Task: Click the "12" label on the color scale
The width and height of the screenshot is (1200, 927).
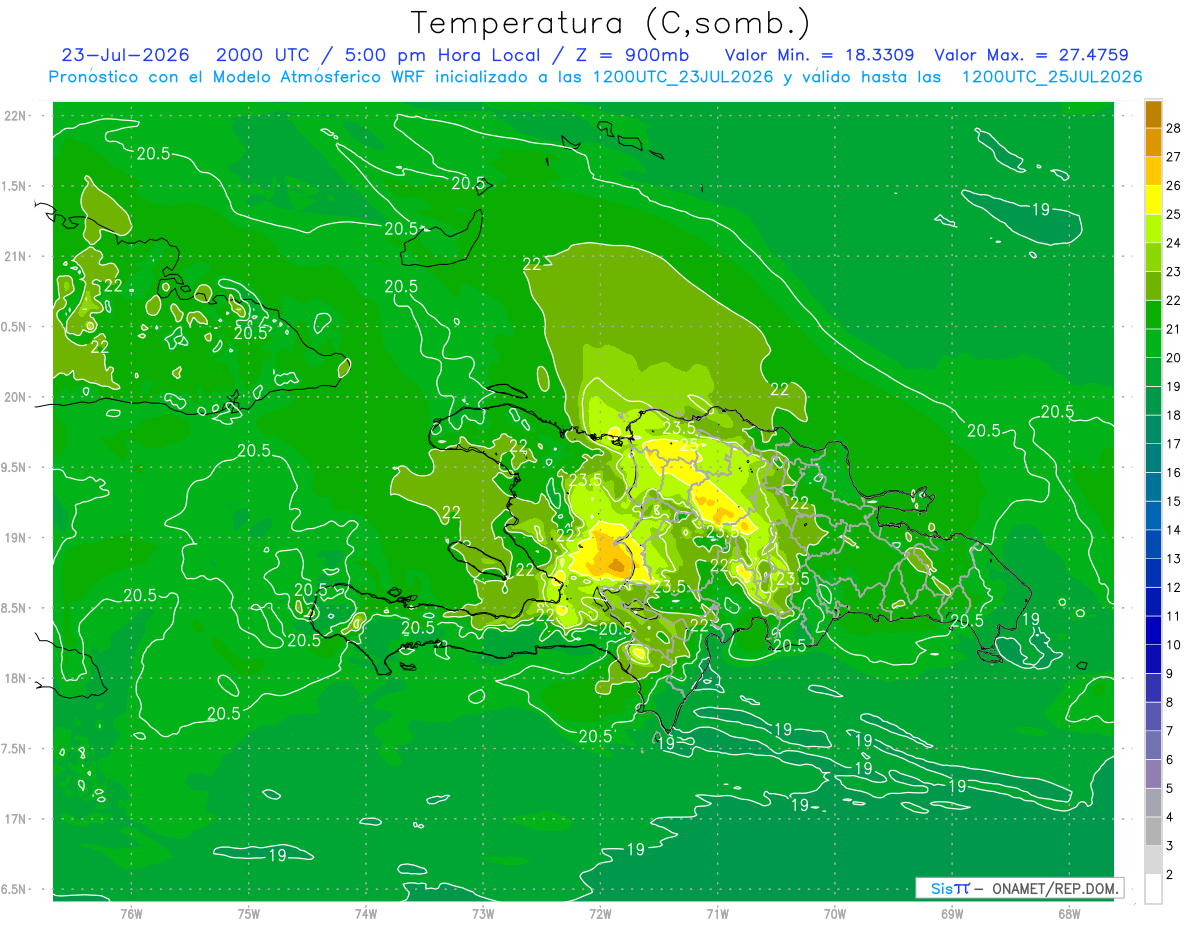Action: pyautogui.click(x=1174, y=587)
